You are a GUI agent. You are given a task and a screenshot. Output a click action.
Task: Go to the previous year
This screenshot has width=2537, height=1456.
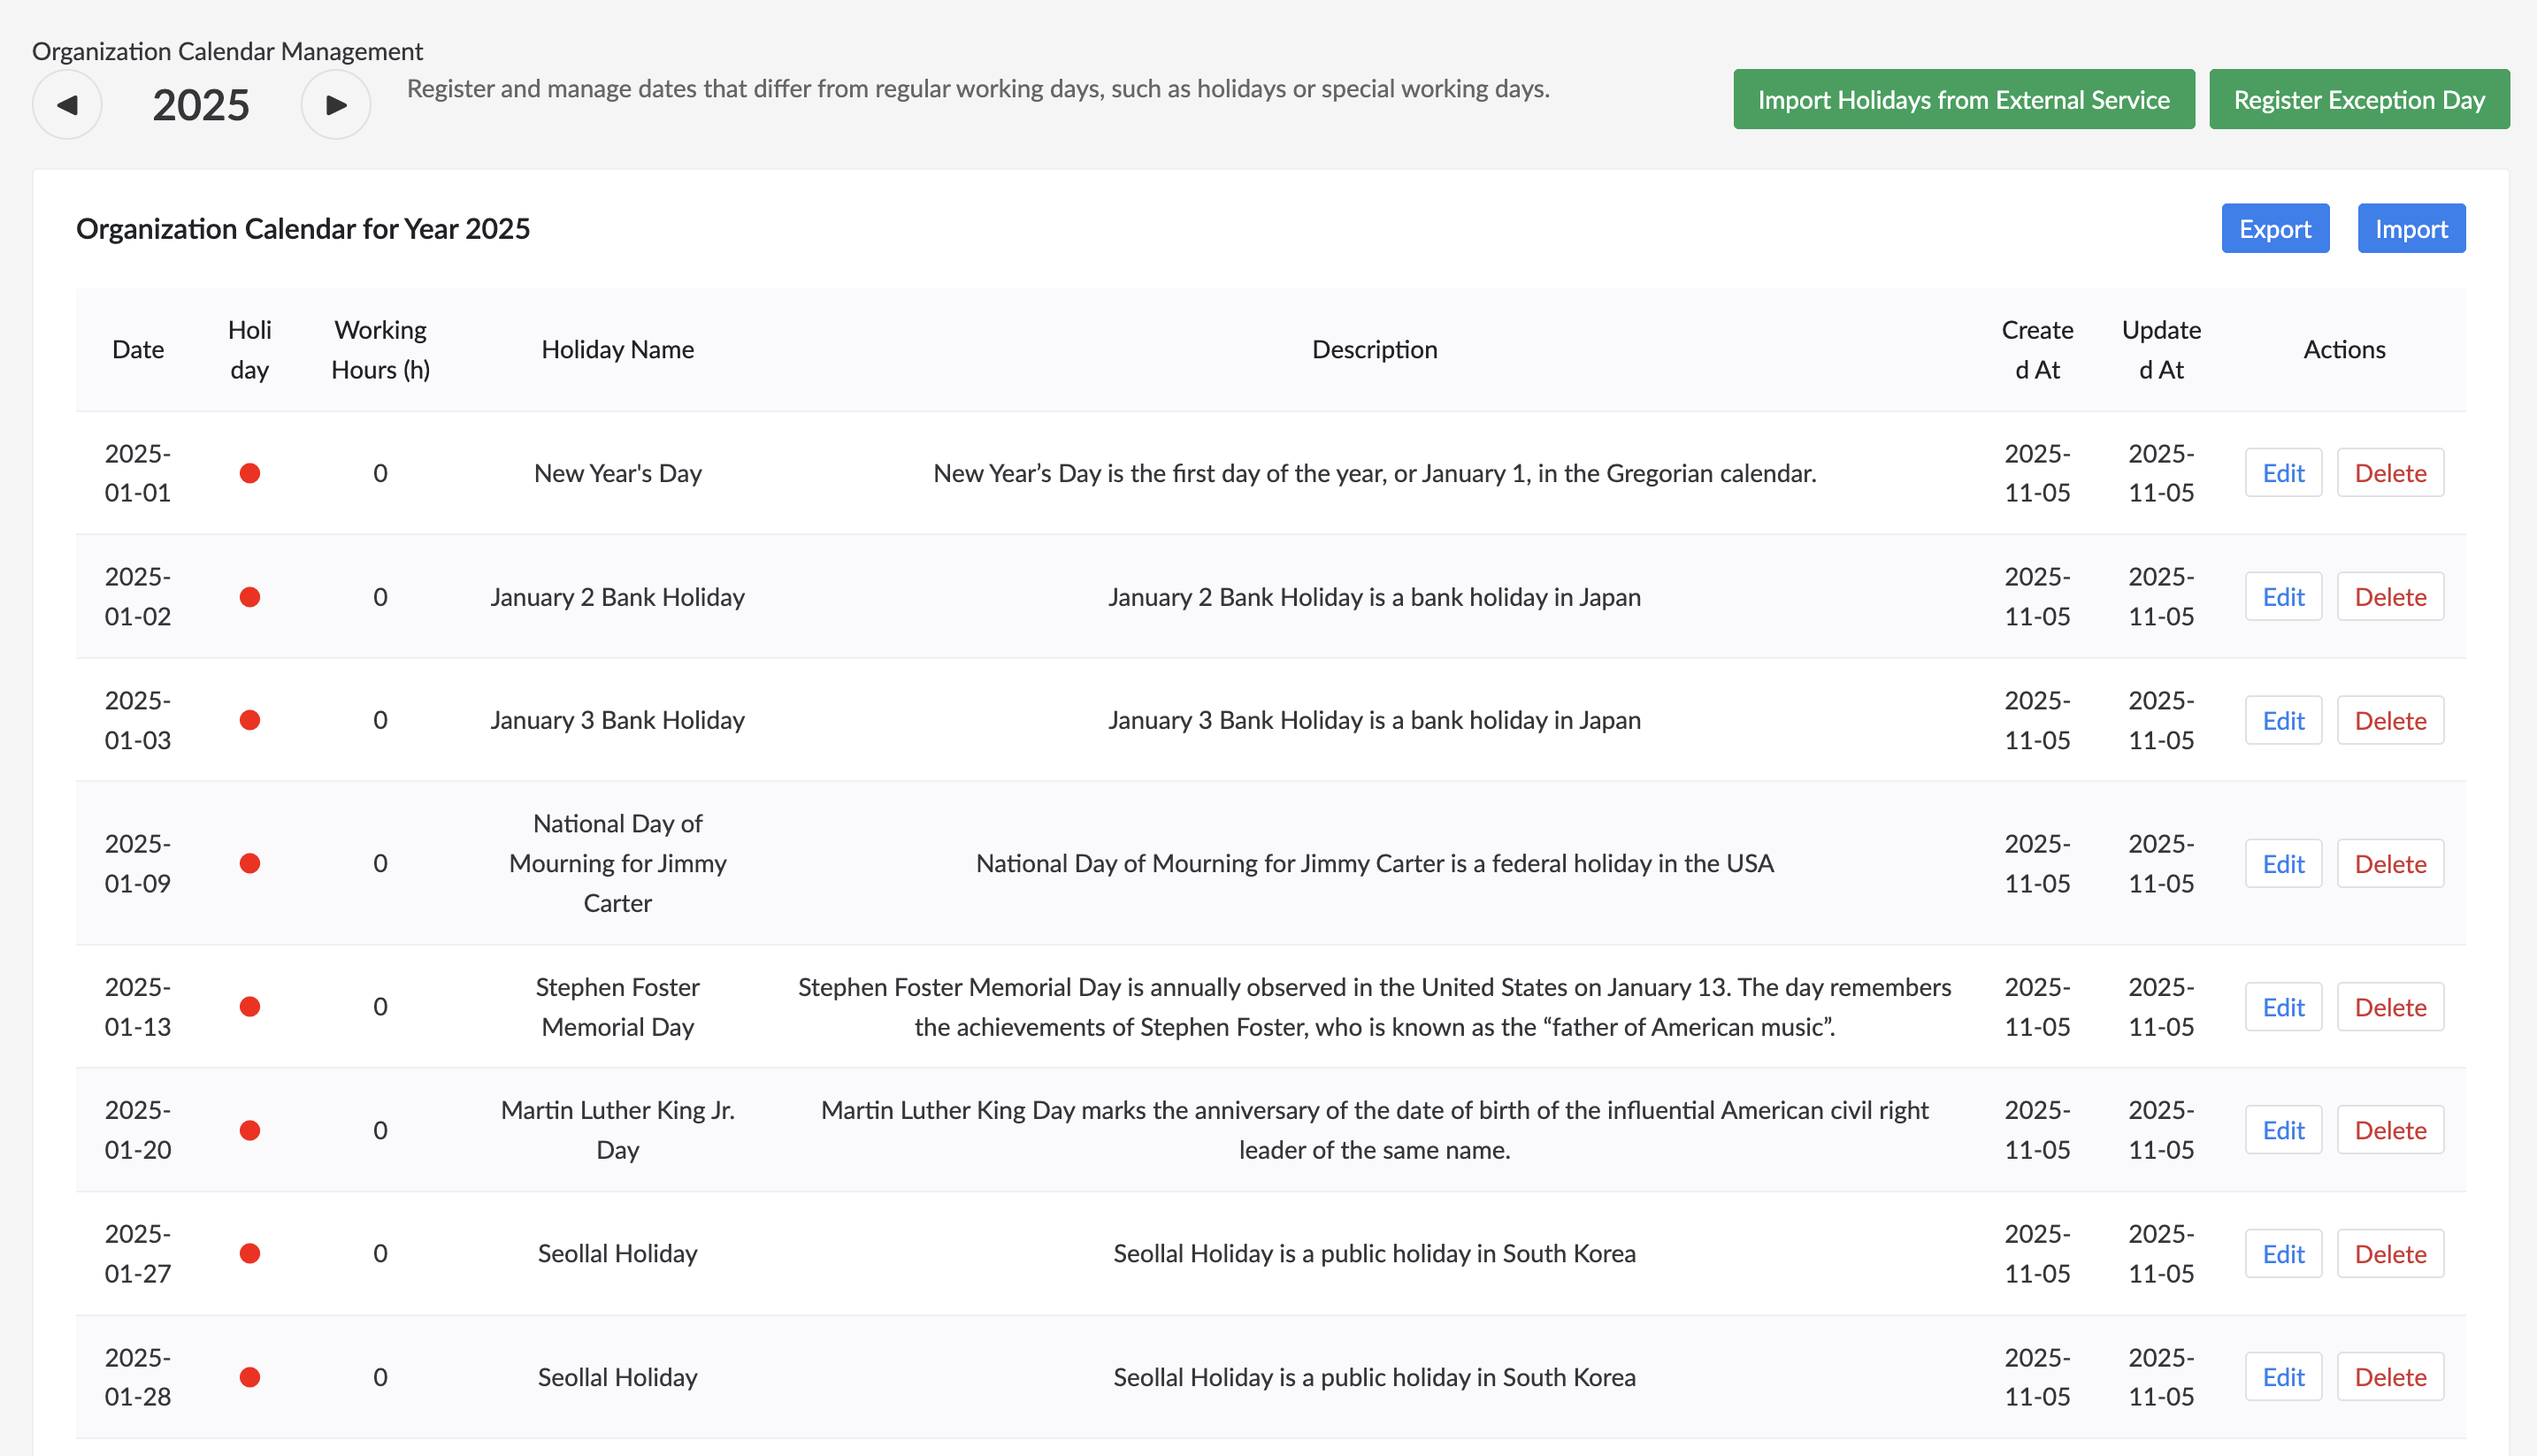tap(66, 103)
